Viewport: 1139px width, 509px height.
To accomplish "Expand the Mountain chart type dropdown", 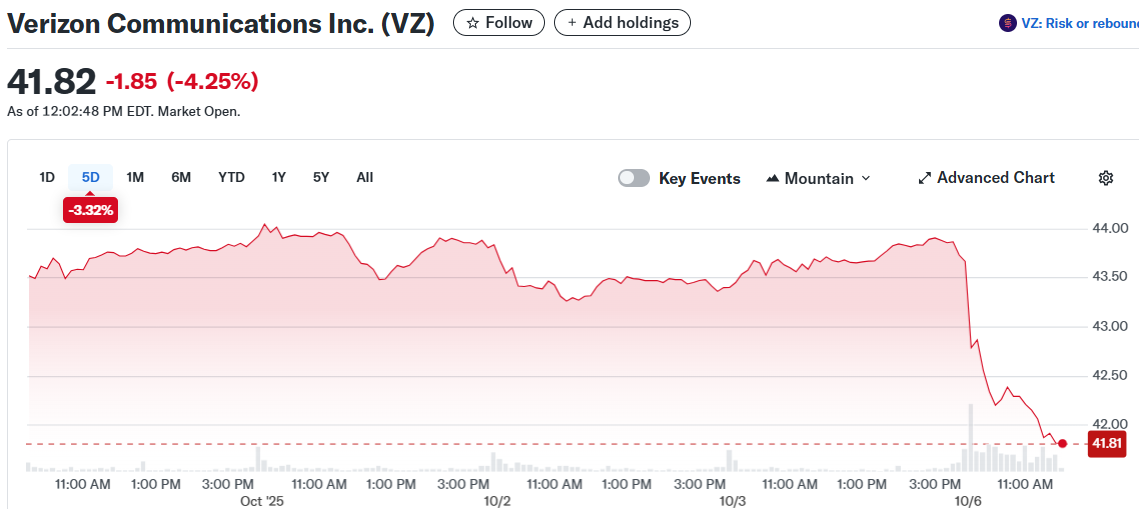I will 866,178.
